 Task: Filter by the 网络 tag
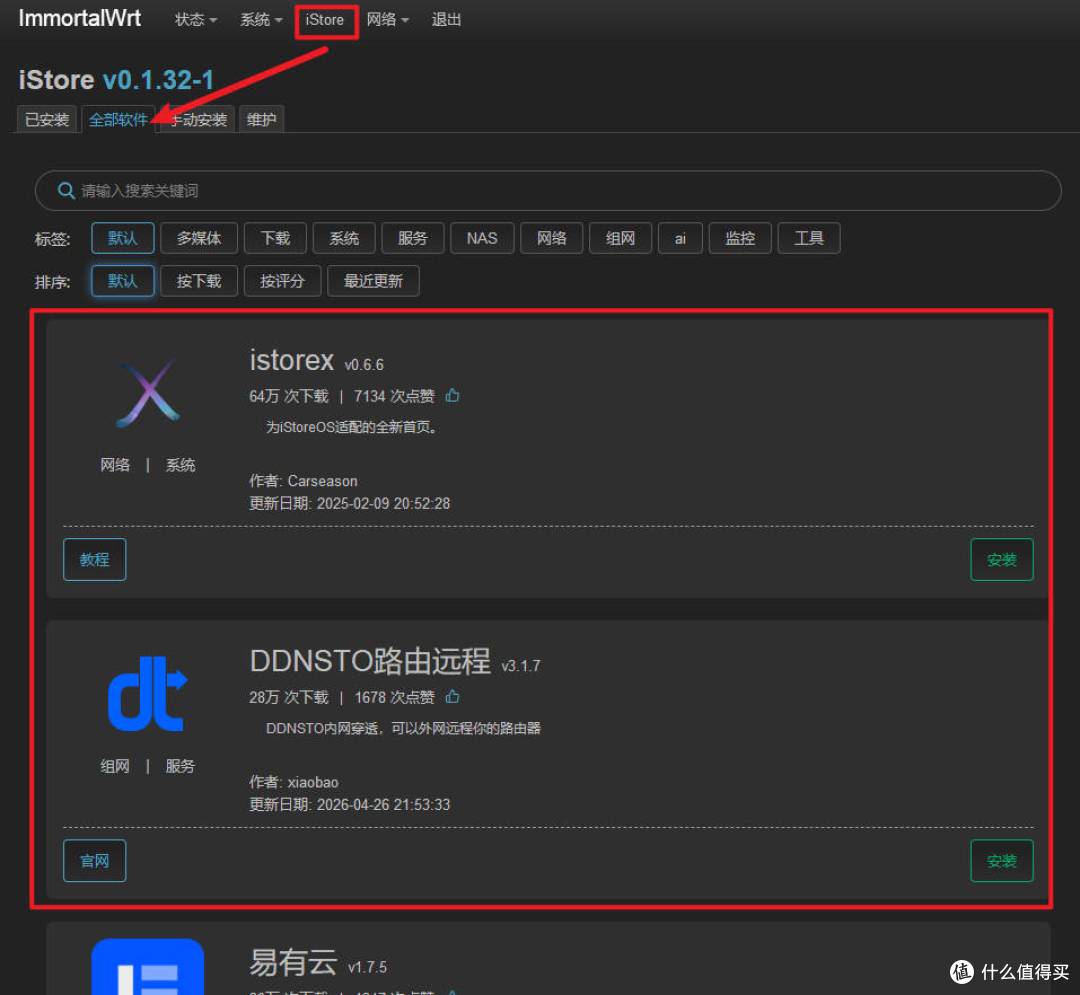coord(552,238)
